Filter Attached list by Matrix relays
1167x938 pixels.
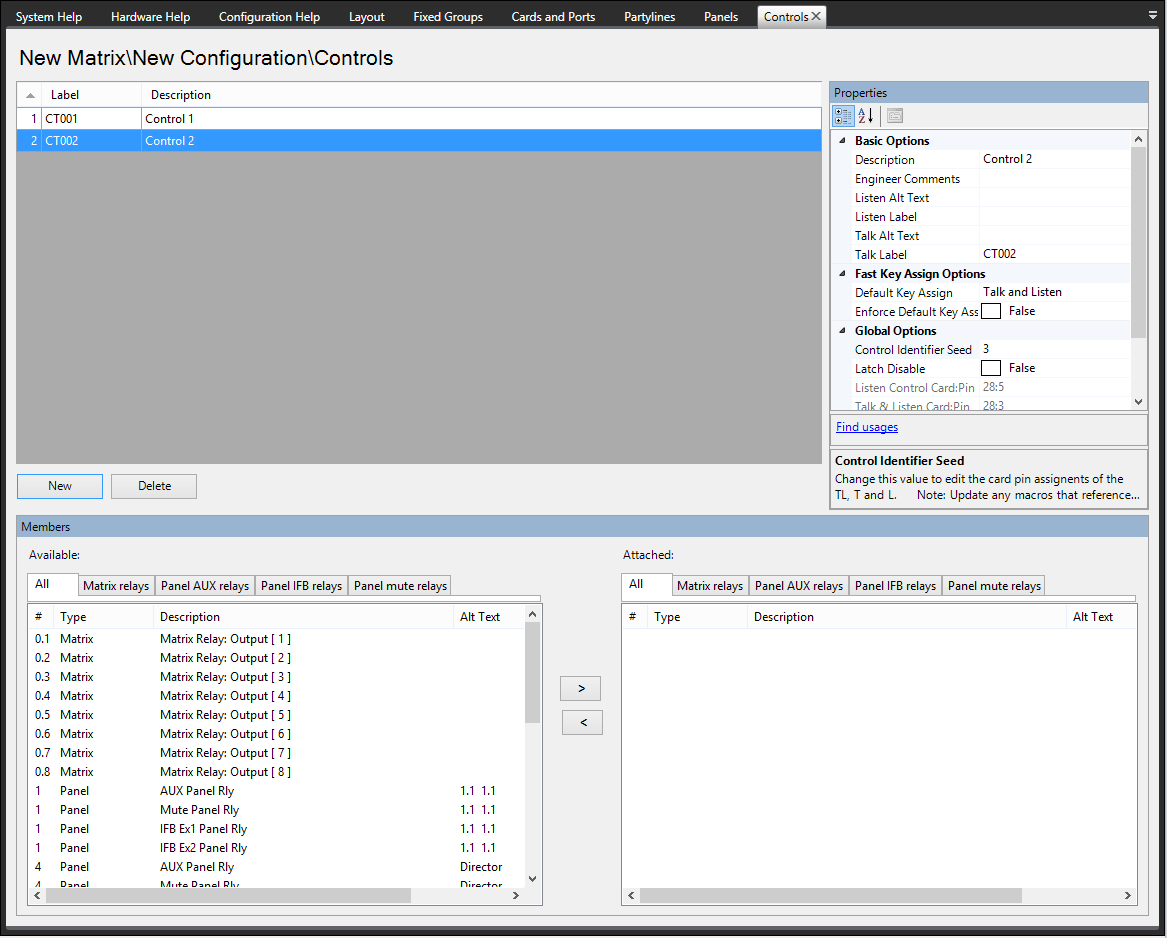click(x=709, y=586)
